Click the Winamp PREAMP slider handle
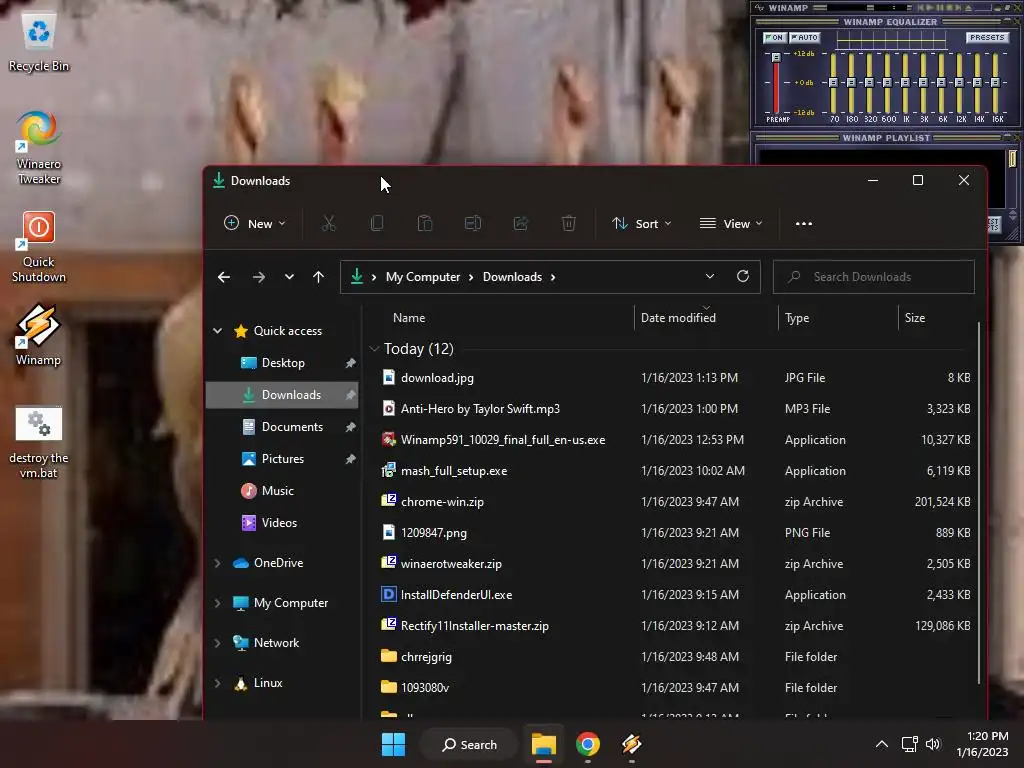 click(776, 57)
